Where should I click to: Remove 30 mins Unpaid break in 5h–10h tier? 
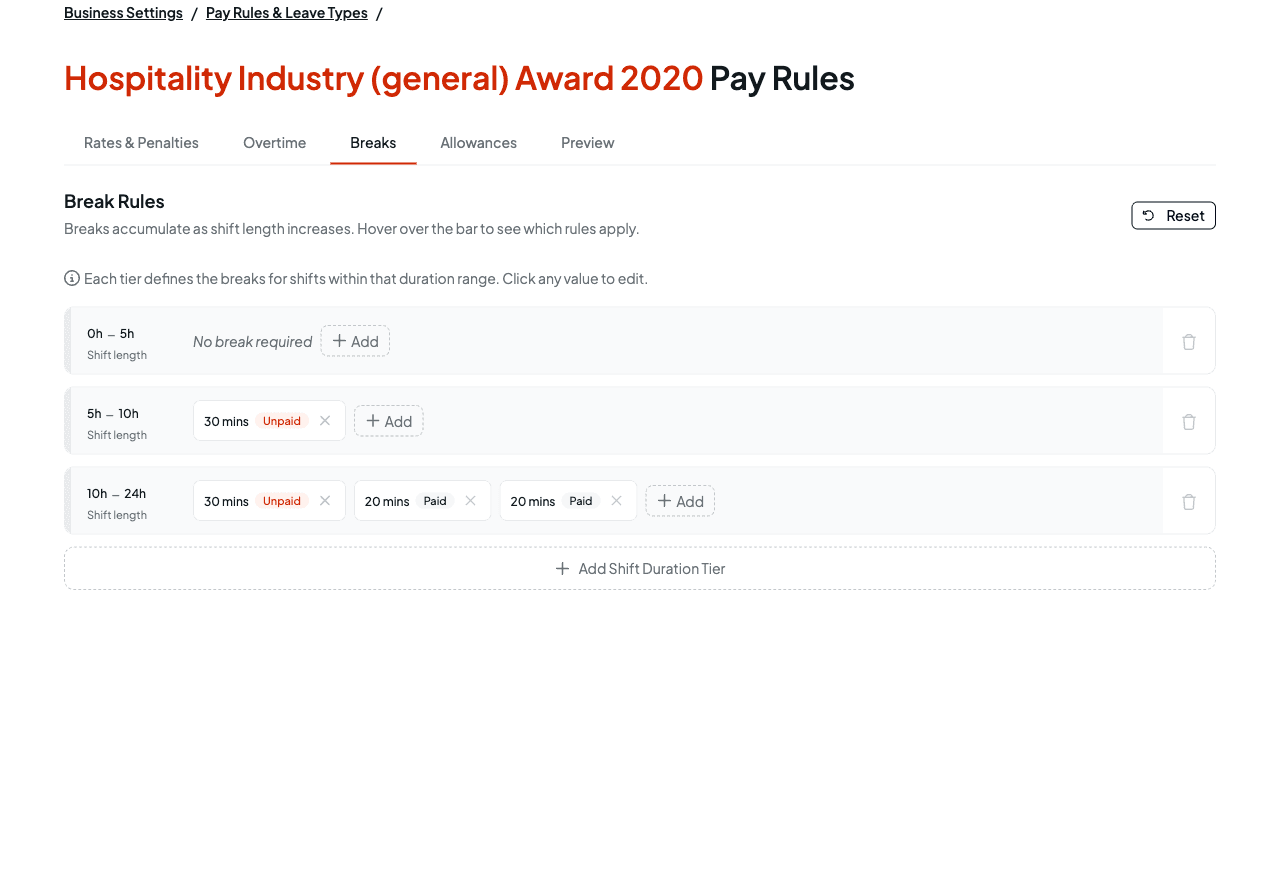point(325,421)
